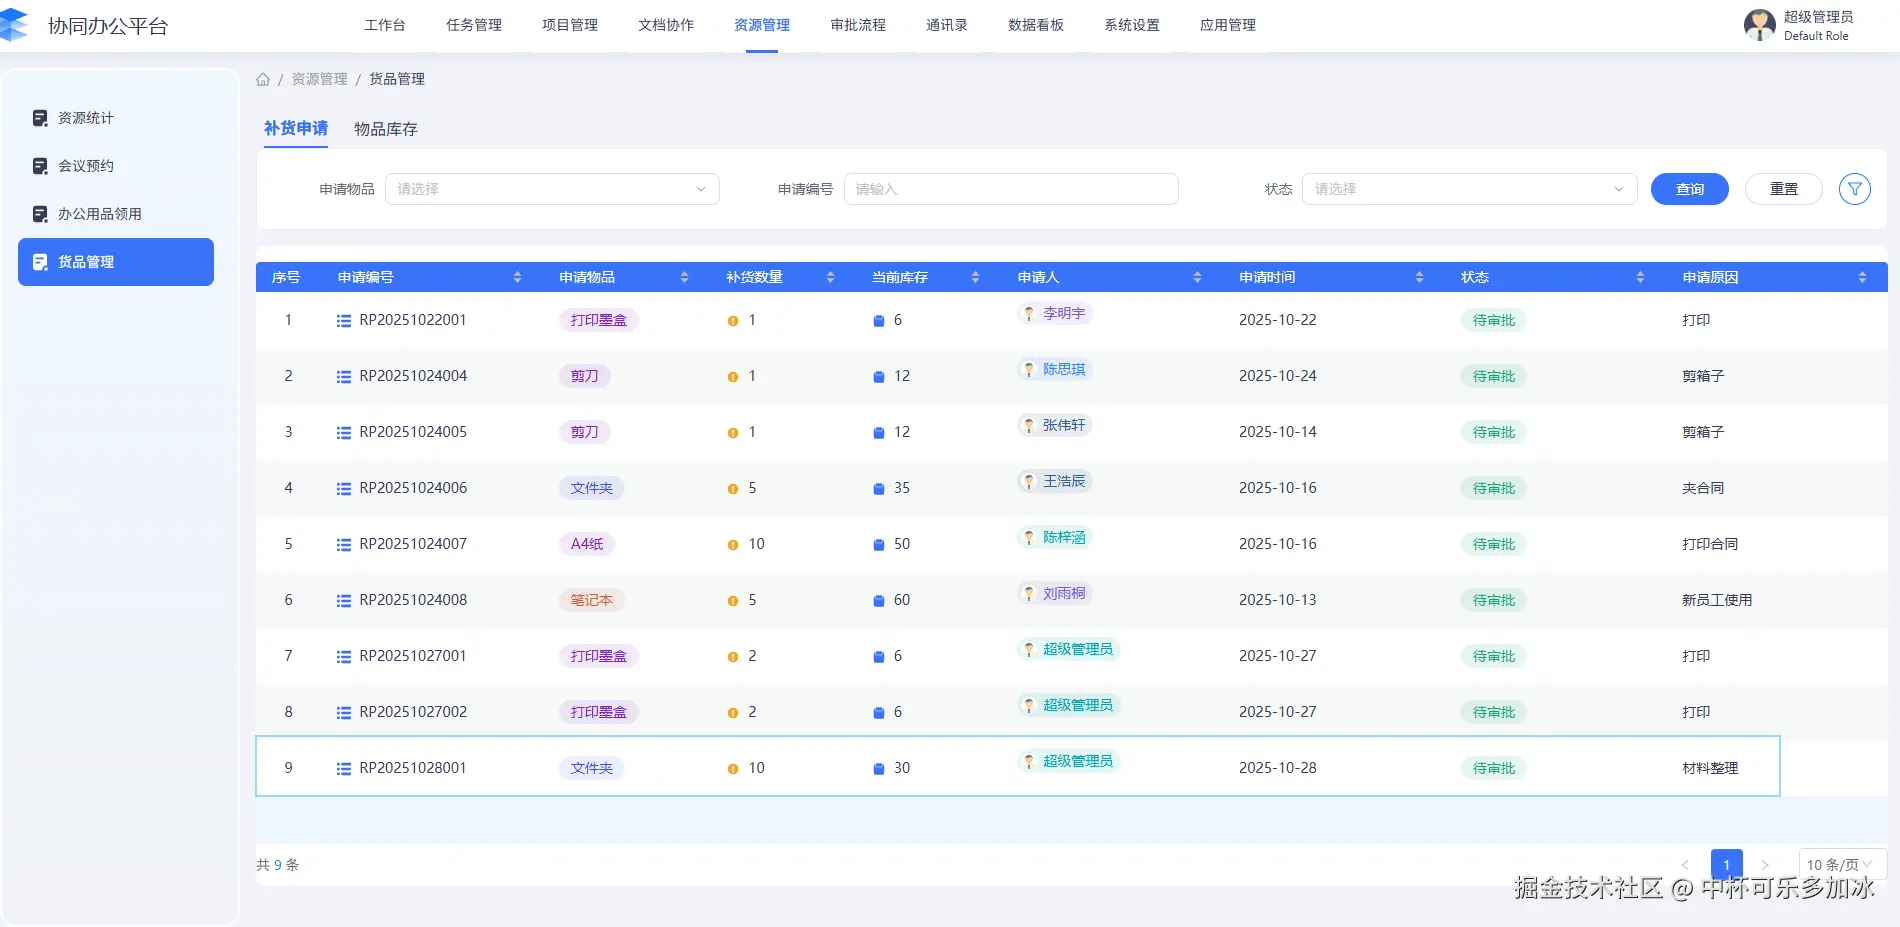Click the 资源统计 sidebar icon
The height and width of the screenshot is (927, 1900).
(40, 118)
